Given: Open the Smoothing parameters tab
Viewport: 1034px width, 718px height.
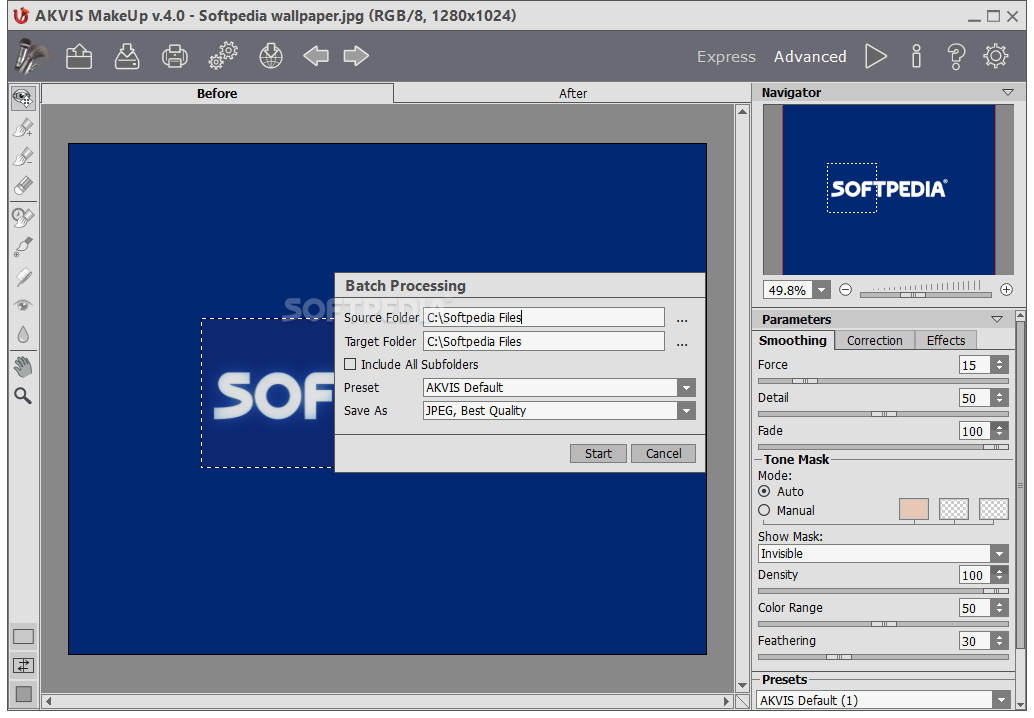Looking at the screenshot, I should click(x=793, y=341).
